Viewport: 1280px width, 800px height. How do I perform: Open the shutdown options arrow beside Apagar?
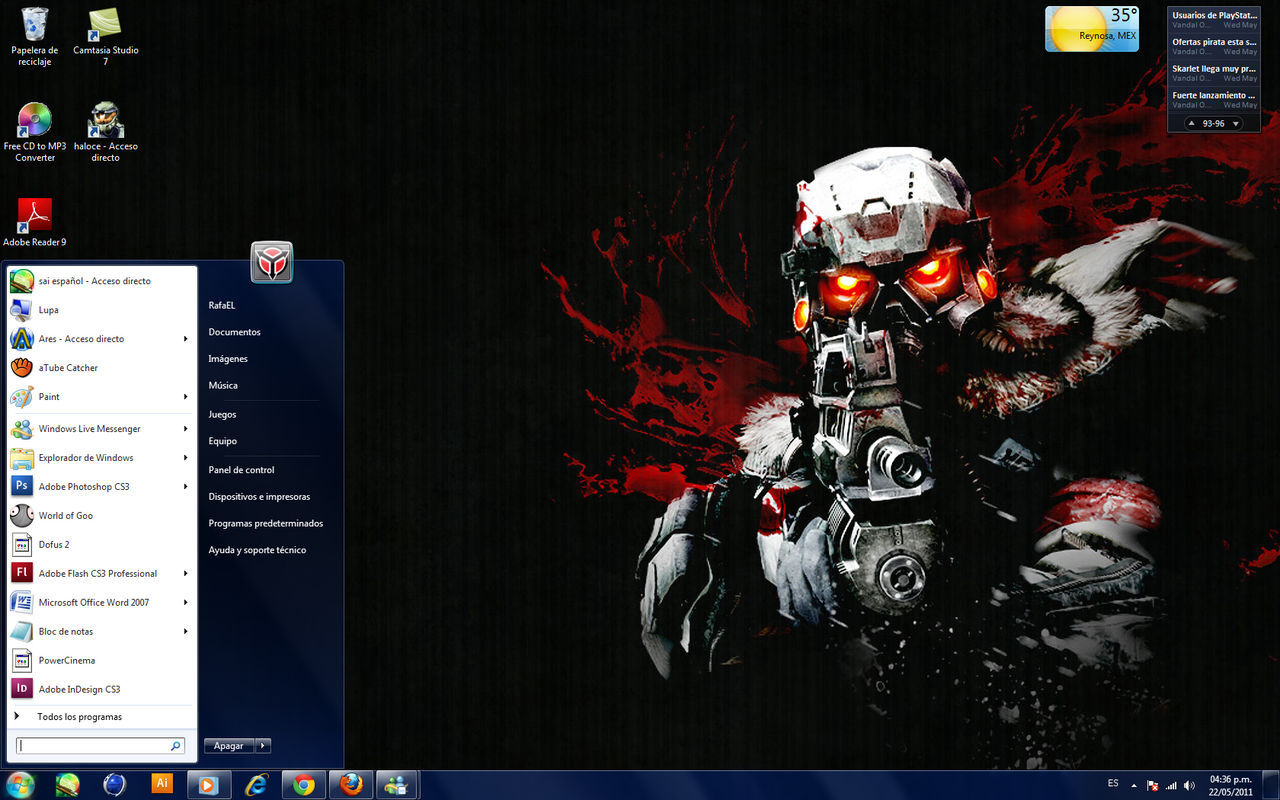(x=263, y=746)
